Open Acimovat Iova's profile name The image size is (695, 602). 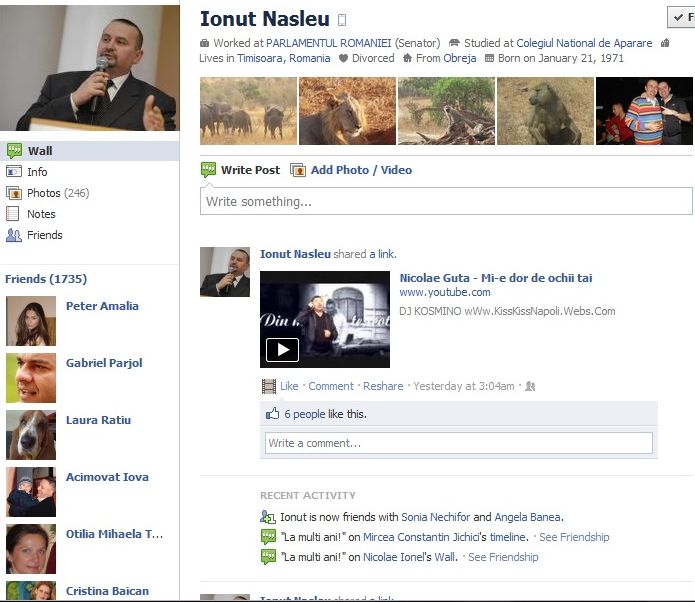(107, 477)
